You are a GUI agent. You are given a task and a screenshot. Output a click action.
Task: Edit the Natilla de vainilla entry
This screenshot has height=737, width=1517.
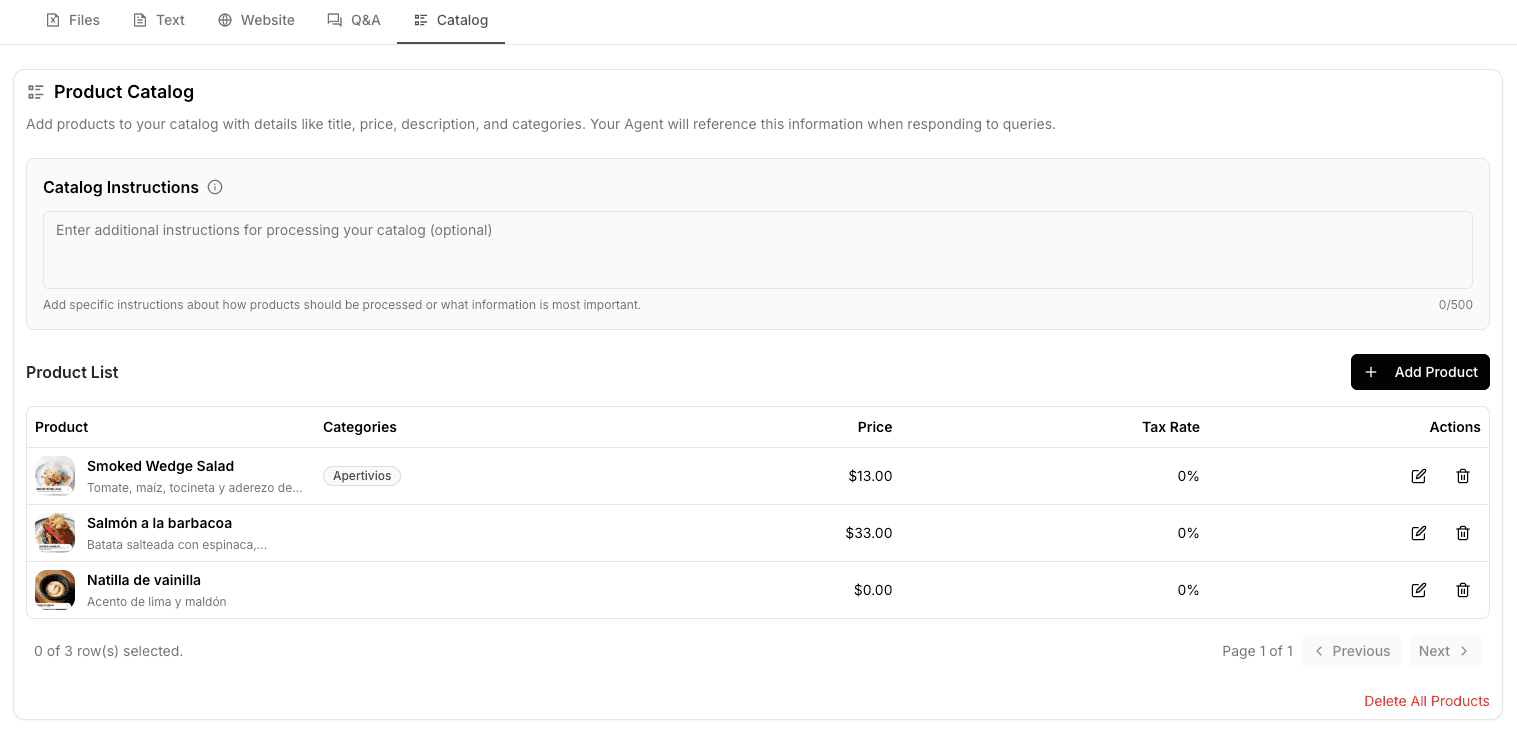tap(1418, 590)
